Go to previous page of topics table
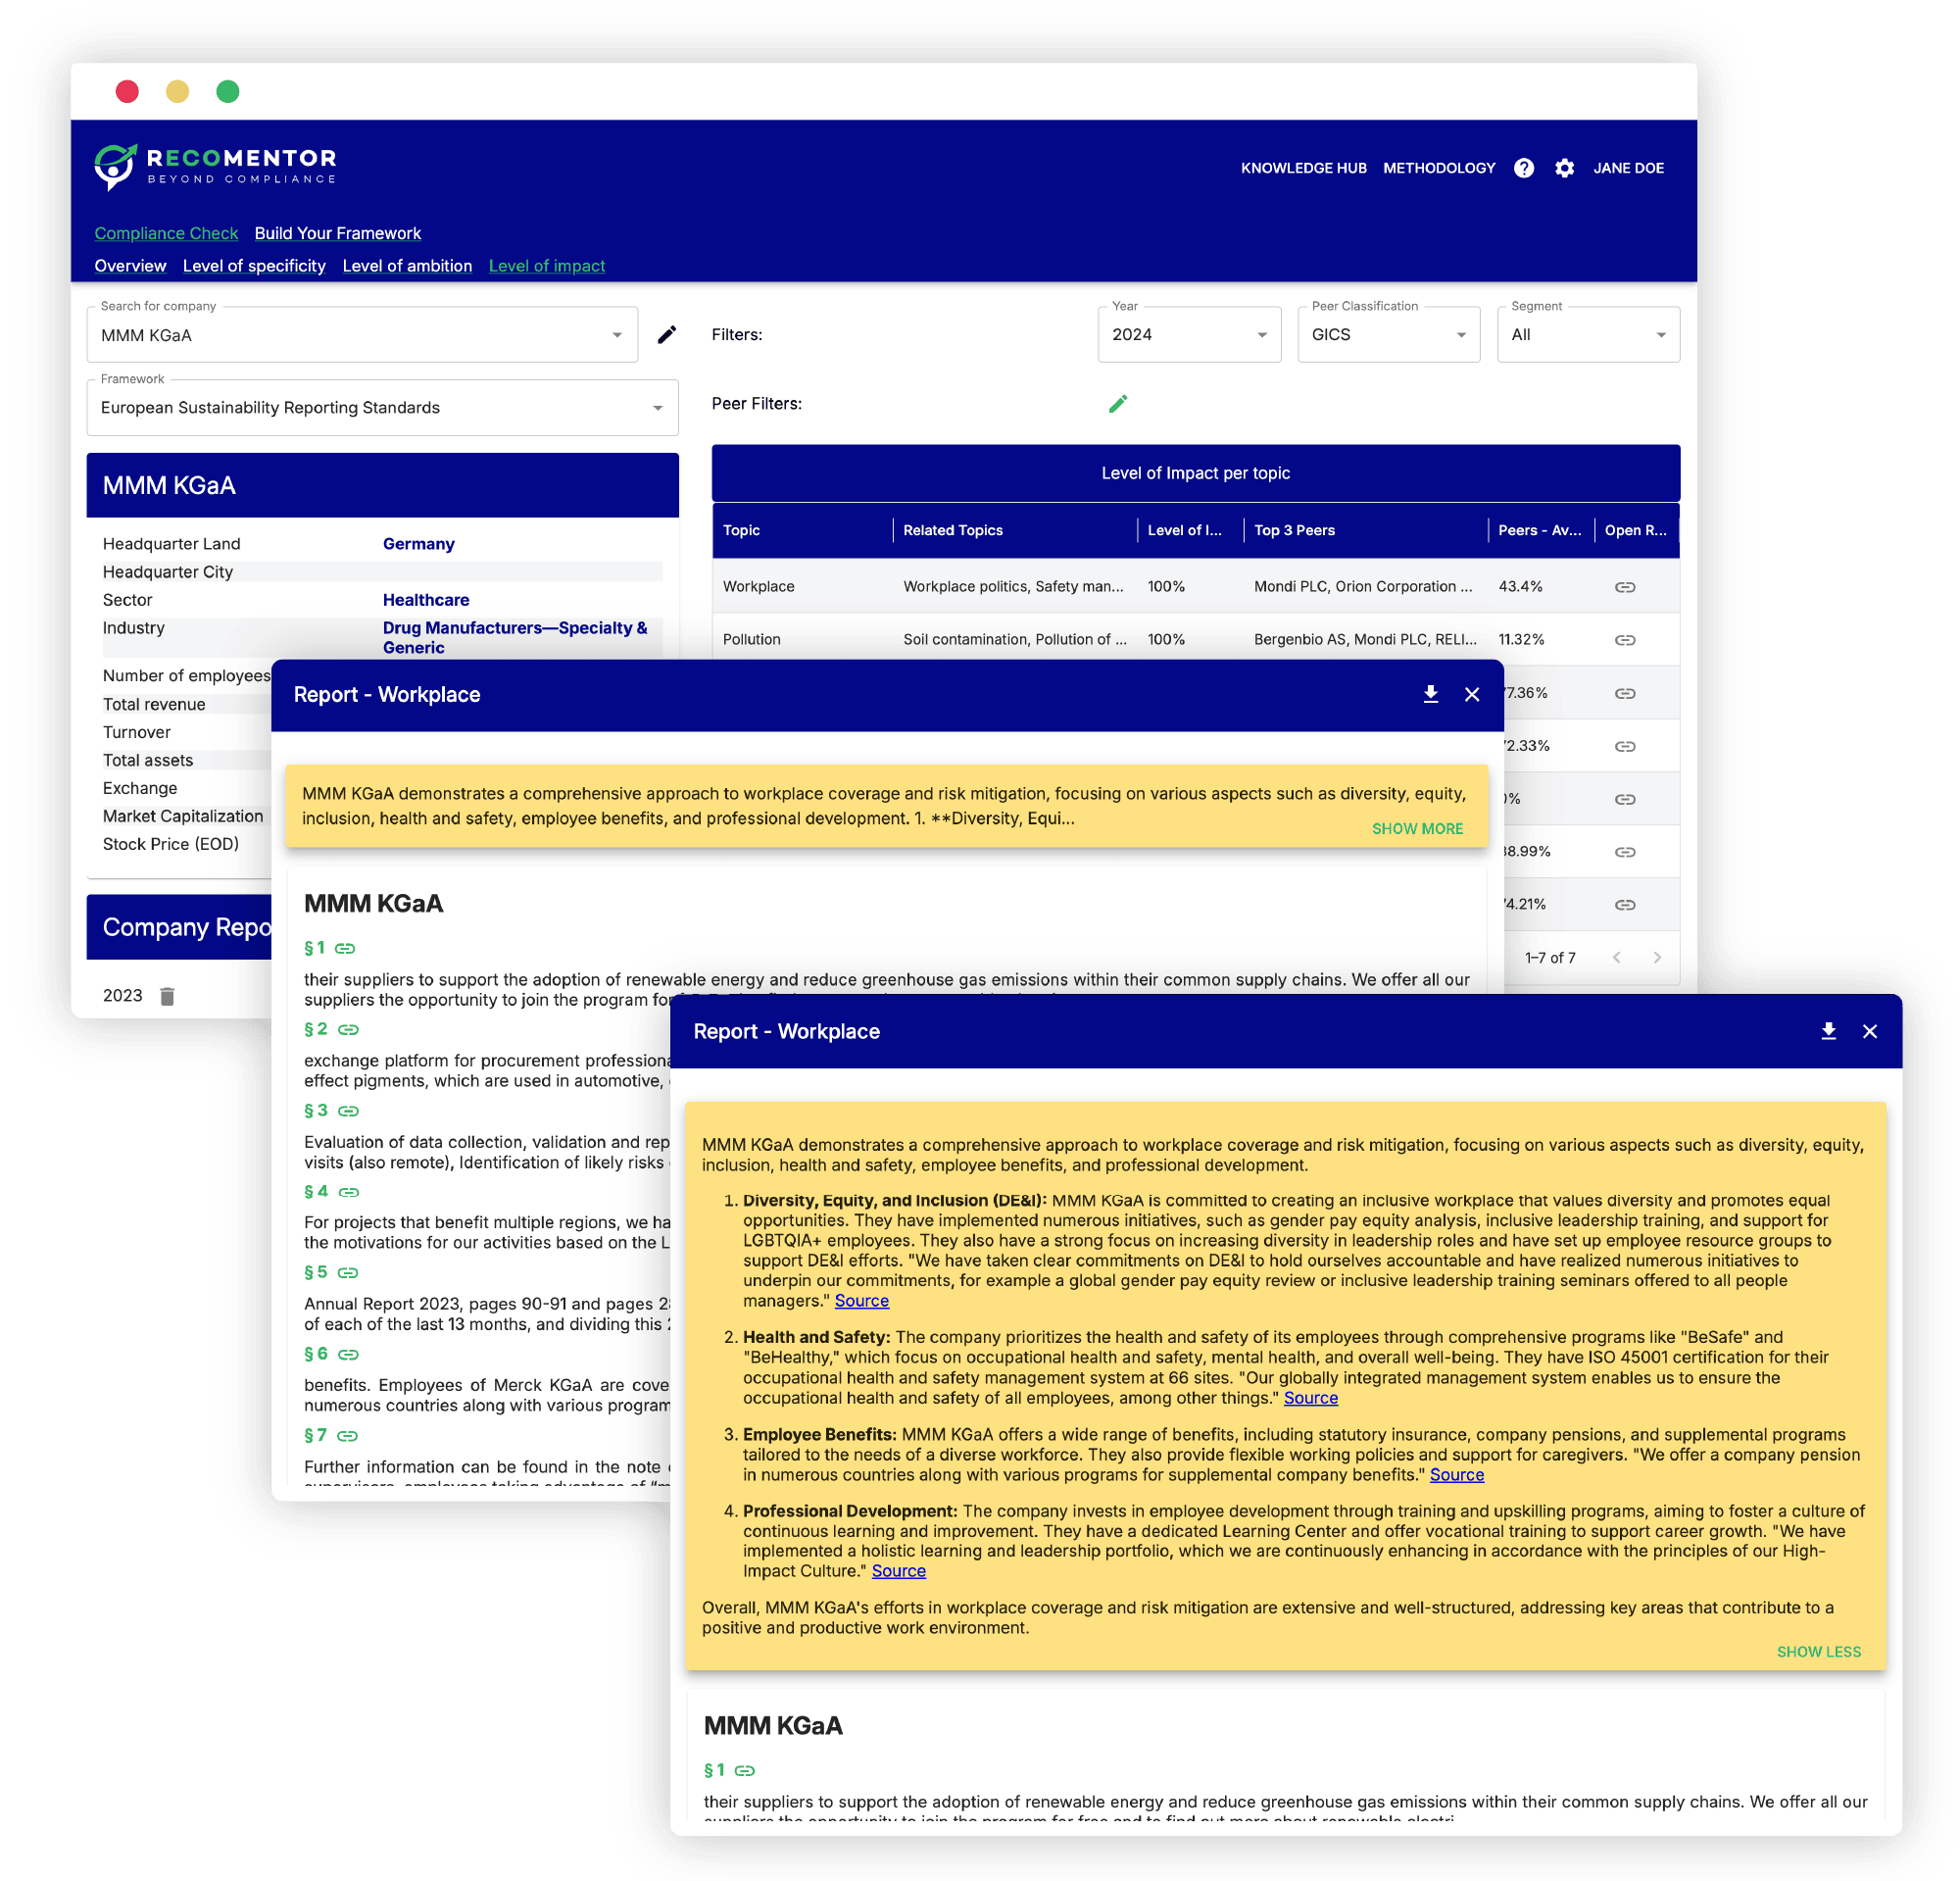Screen dimensions: 1960x1881 (x=1617, y=958)
